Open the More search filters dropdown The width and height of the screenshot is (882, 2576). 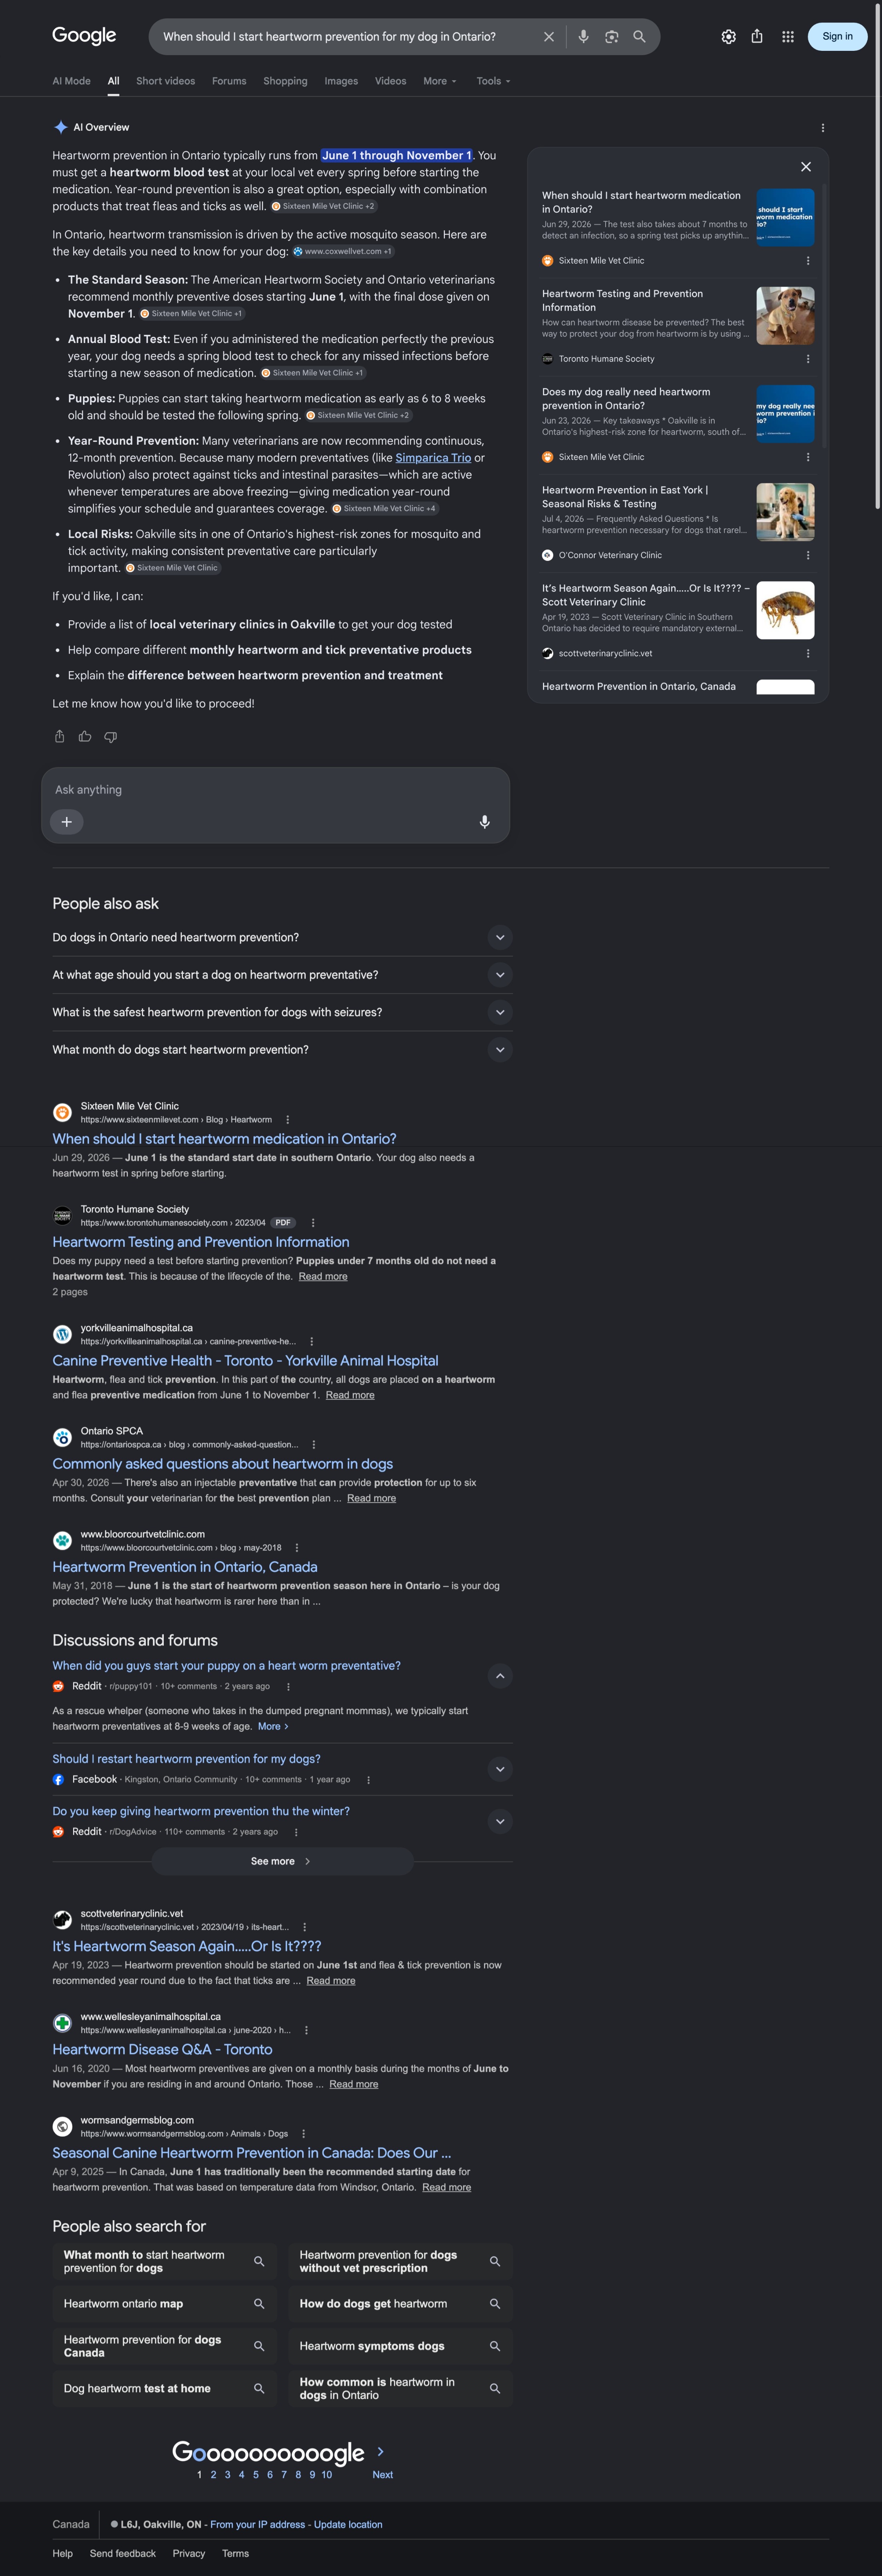(x=440, y=81)
